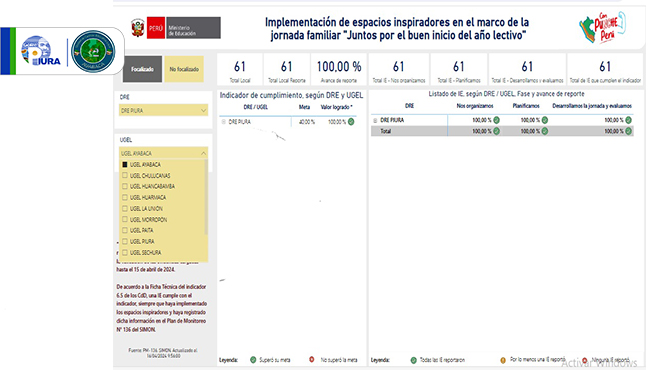
Task: Click Total row Desarrollamos green icon
Action: (x=628, y=131)
